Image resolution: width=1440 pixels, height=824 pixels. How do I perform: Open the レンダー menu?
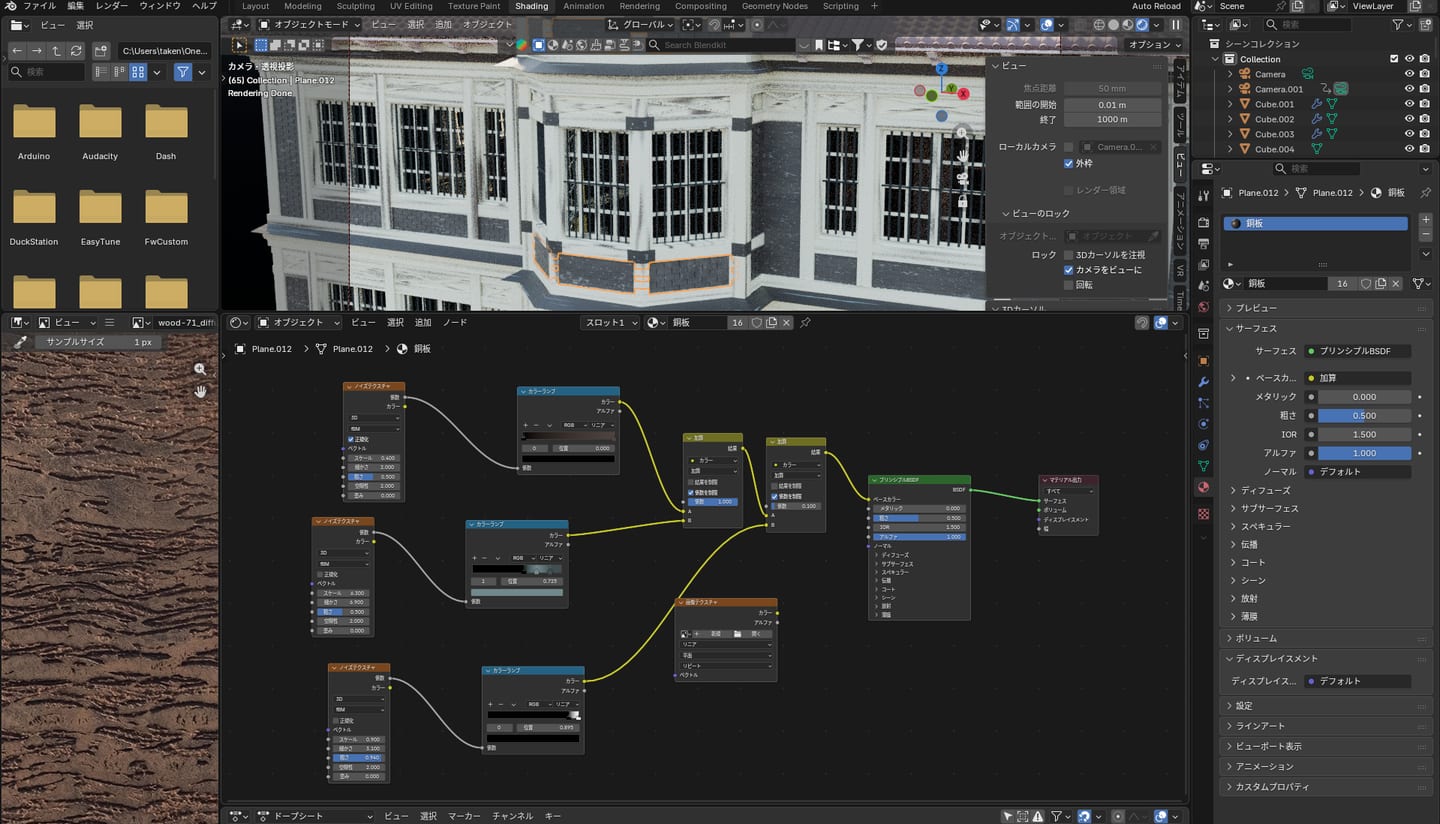coord(112,6)
